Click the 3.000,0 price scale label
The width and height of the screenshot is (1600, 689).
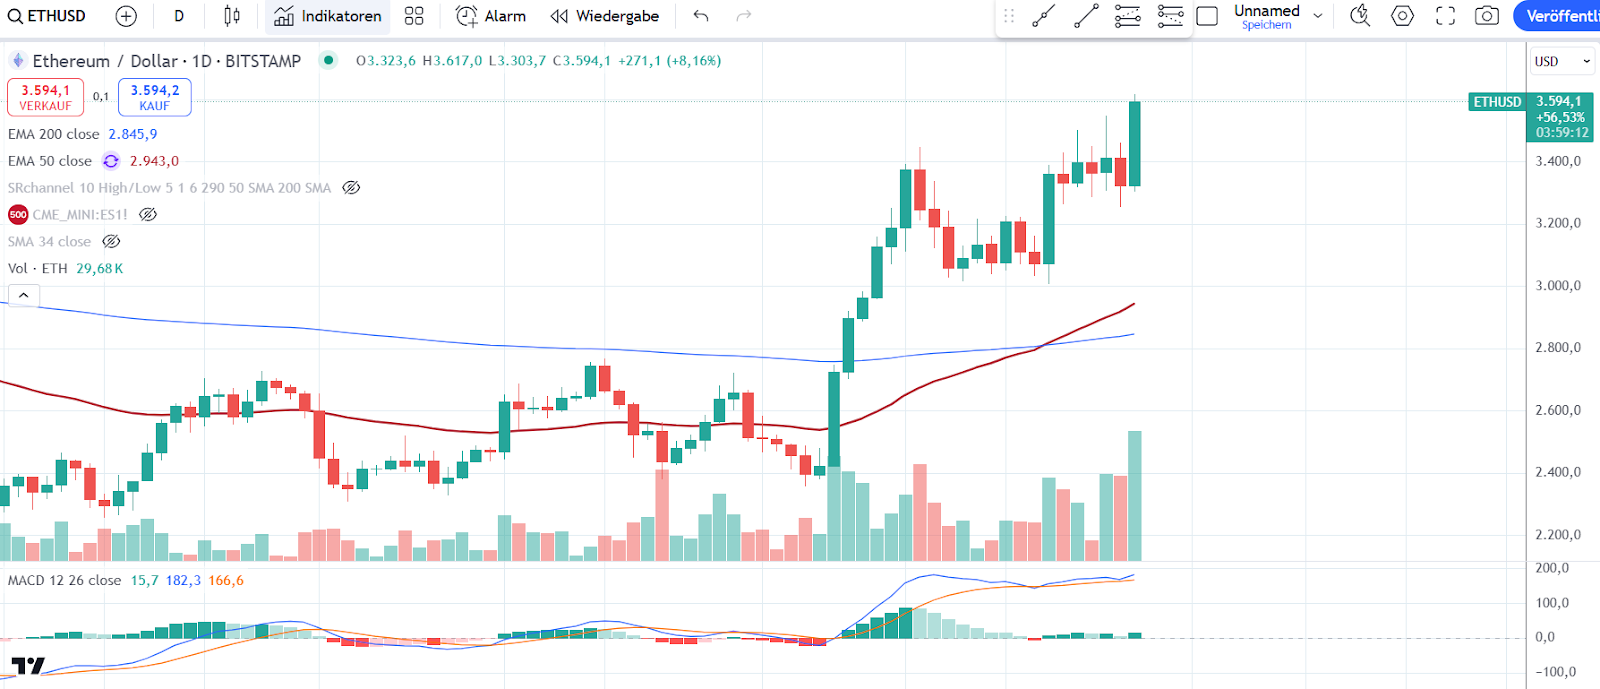tap(1558, 286)
